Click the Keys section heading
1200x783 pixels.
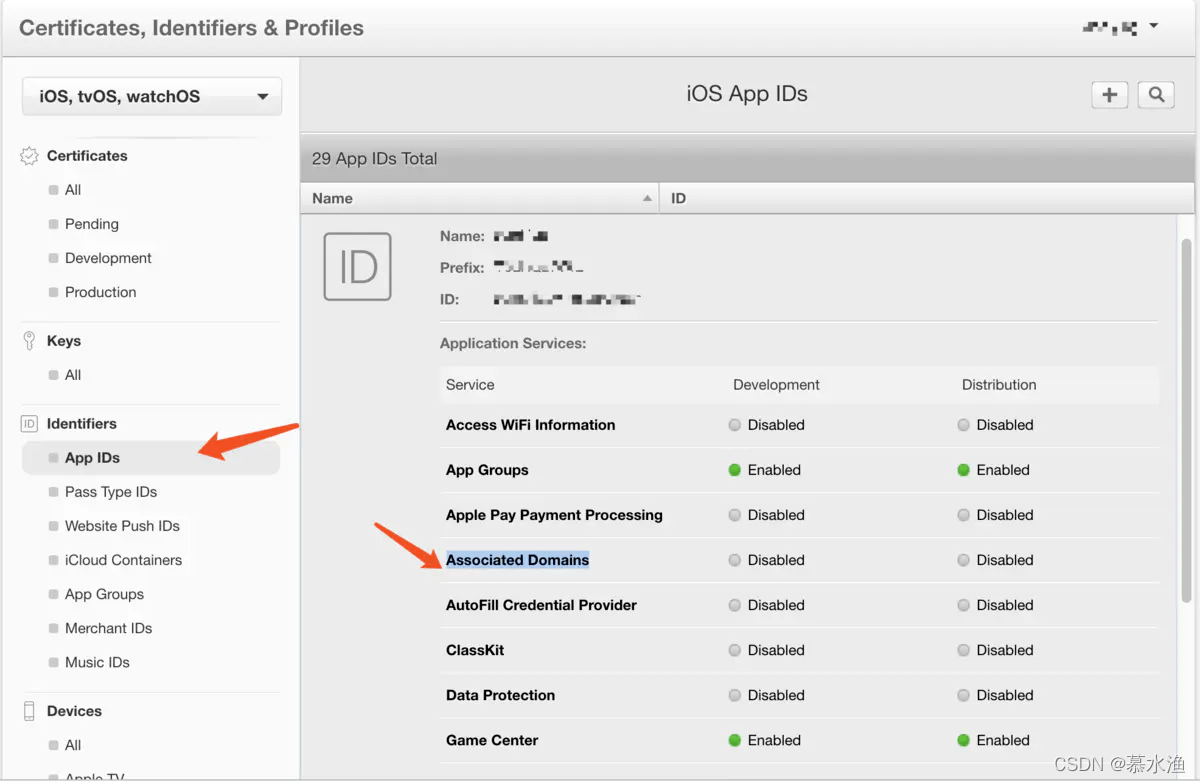point(64,341)
